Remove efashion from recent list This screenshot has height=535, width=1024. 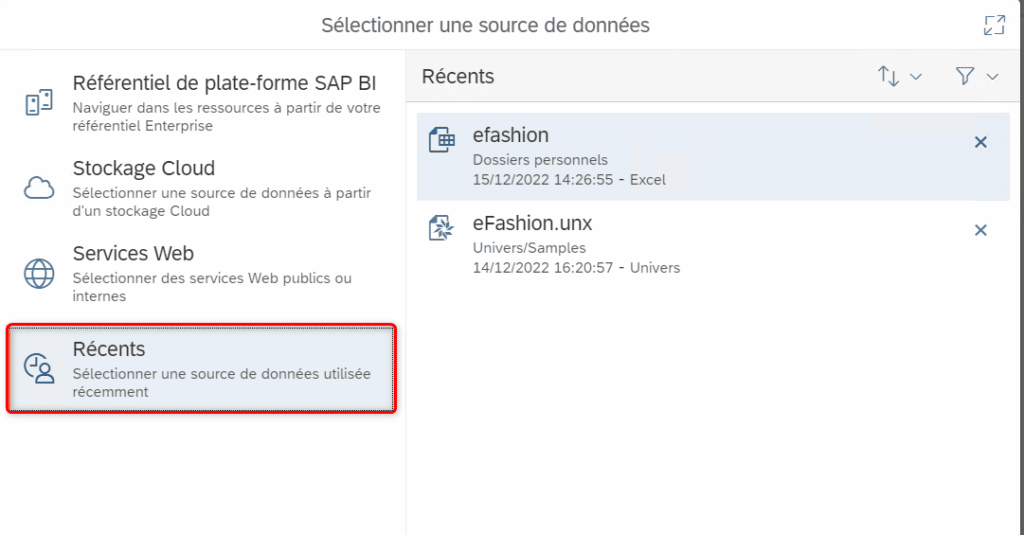[980, 142]
